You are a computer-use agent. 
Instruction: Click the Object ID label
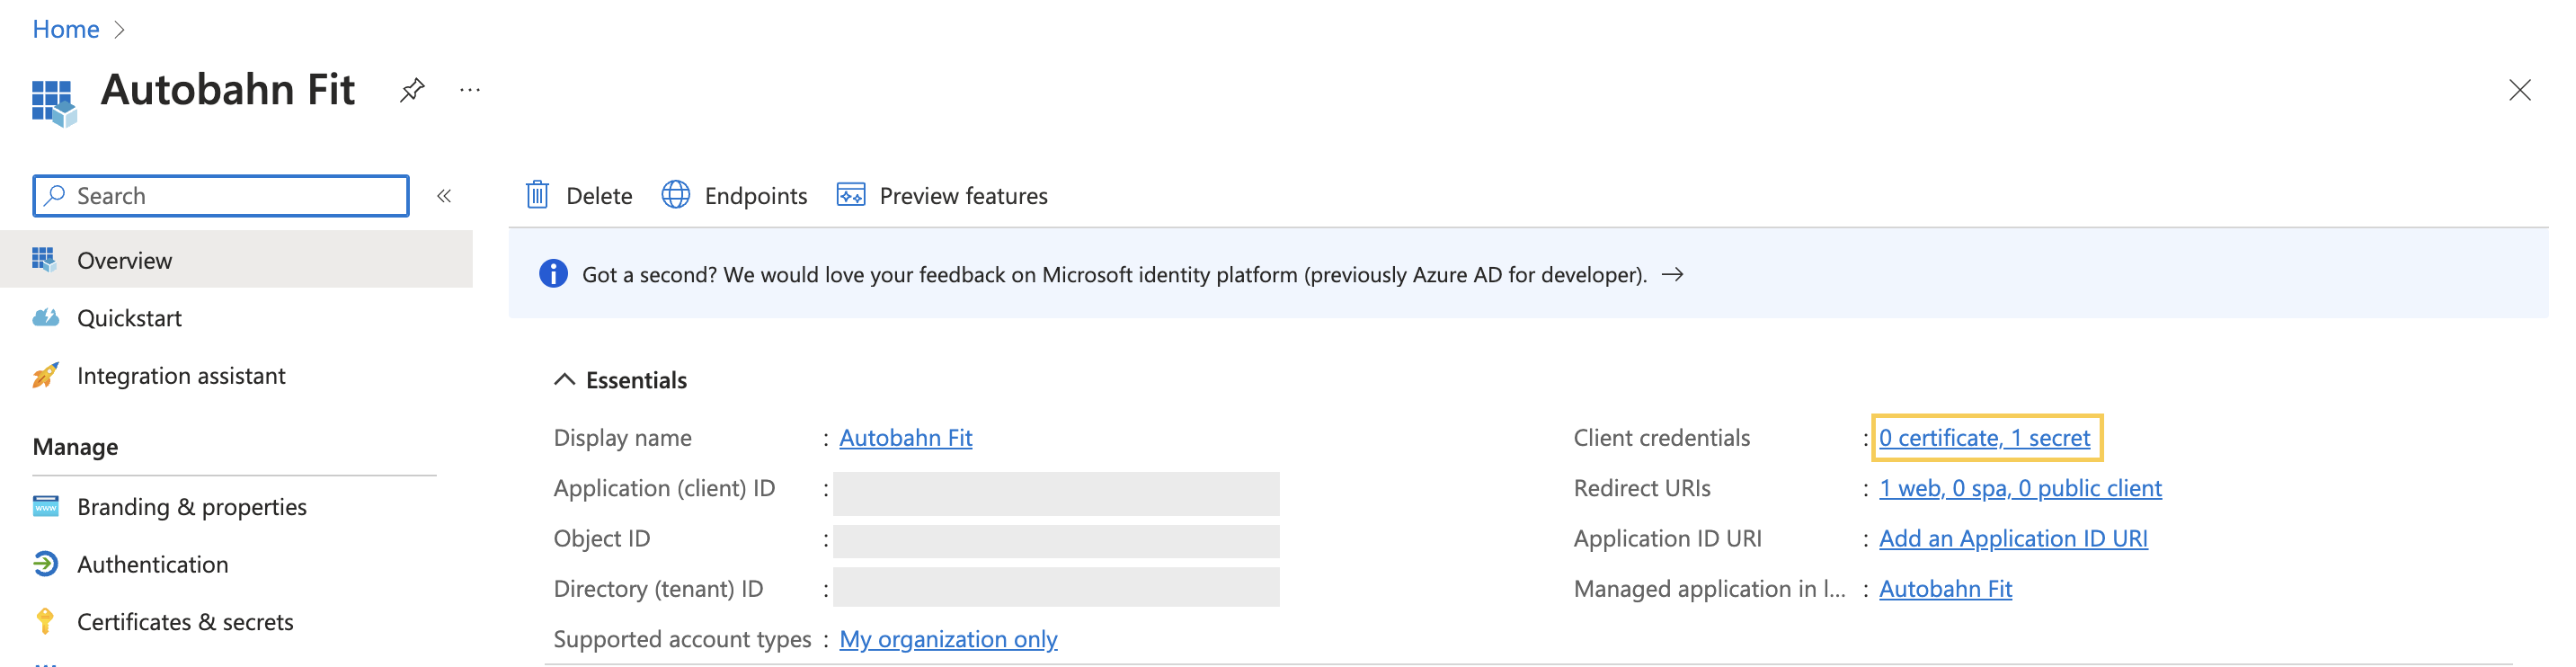[x=602, y=539]
